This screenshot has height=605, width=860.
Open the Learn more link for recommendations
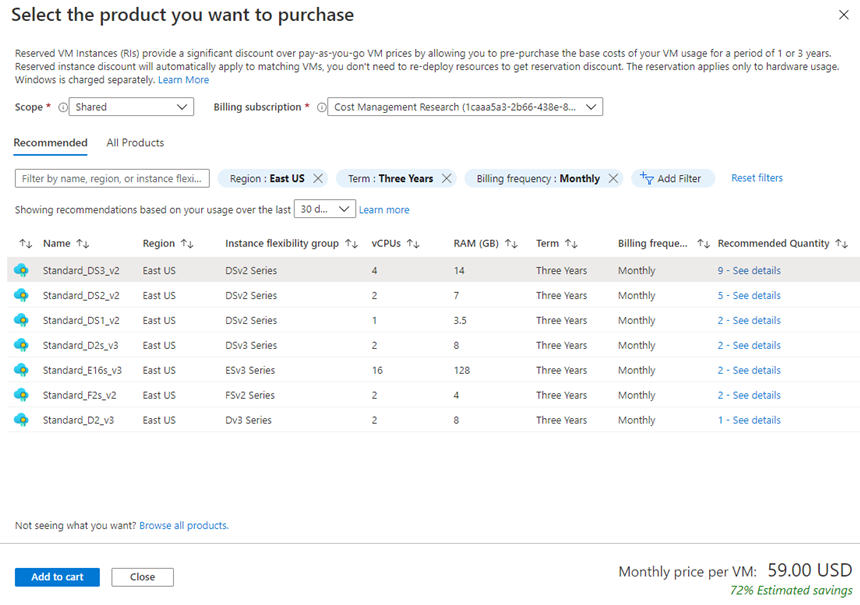(x=384, y=210)
